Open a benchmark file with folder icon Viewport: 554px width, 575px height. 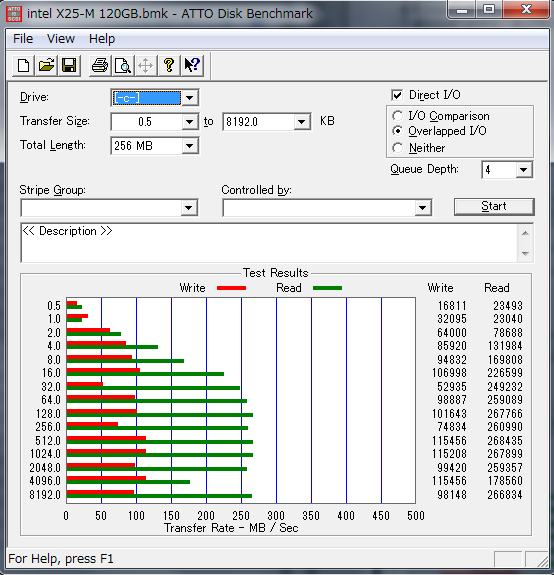coord(47,66)
